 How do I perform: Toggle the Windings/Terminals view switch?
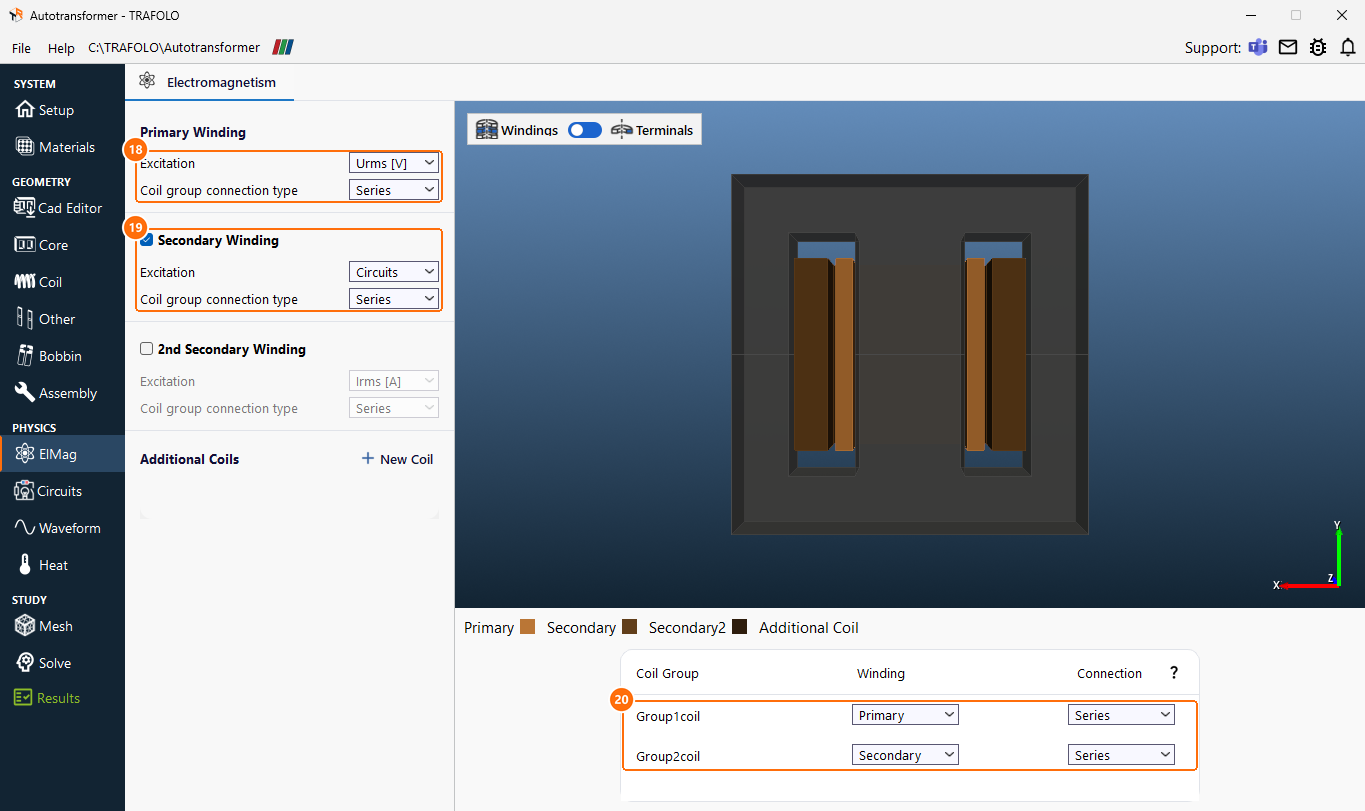click(x=585, y=130)
